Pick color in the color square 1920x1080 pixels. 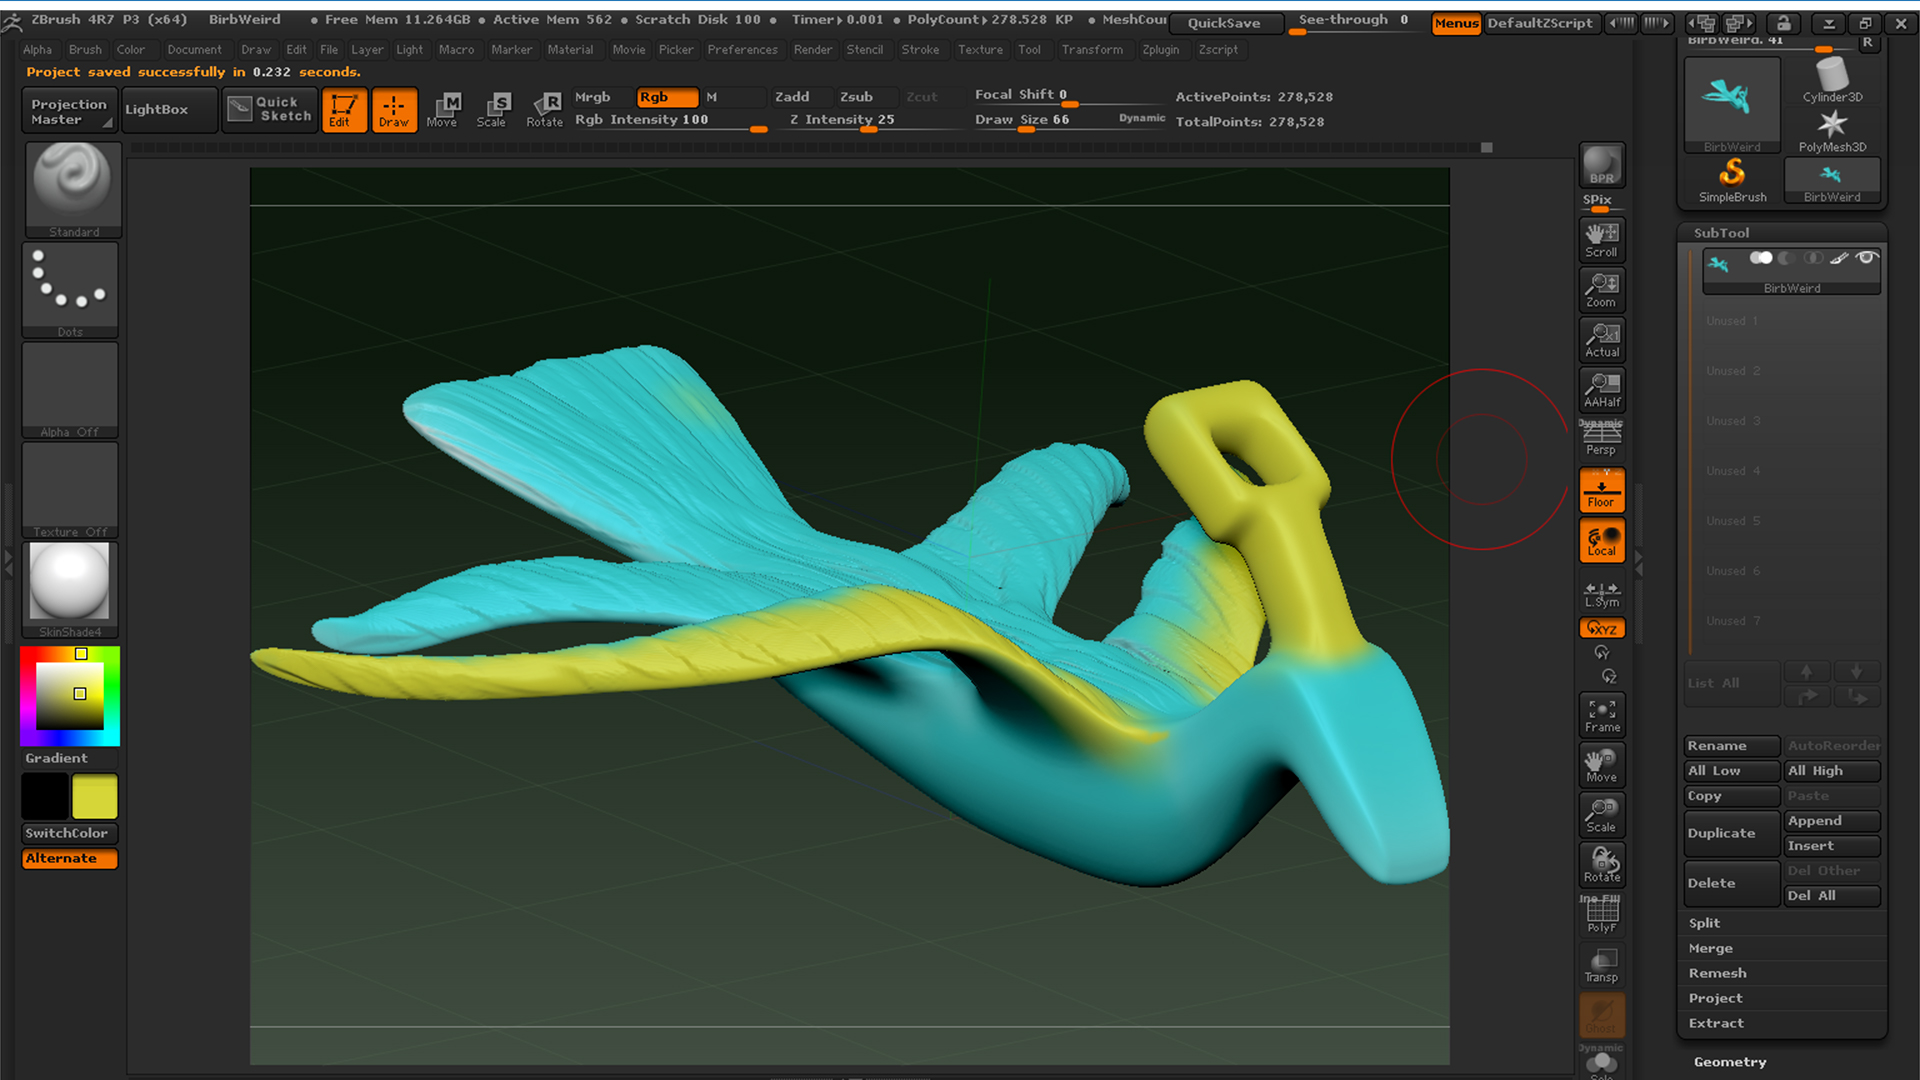[x=70, y=695]
